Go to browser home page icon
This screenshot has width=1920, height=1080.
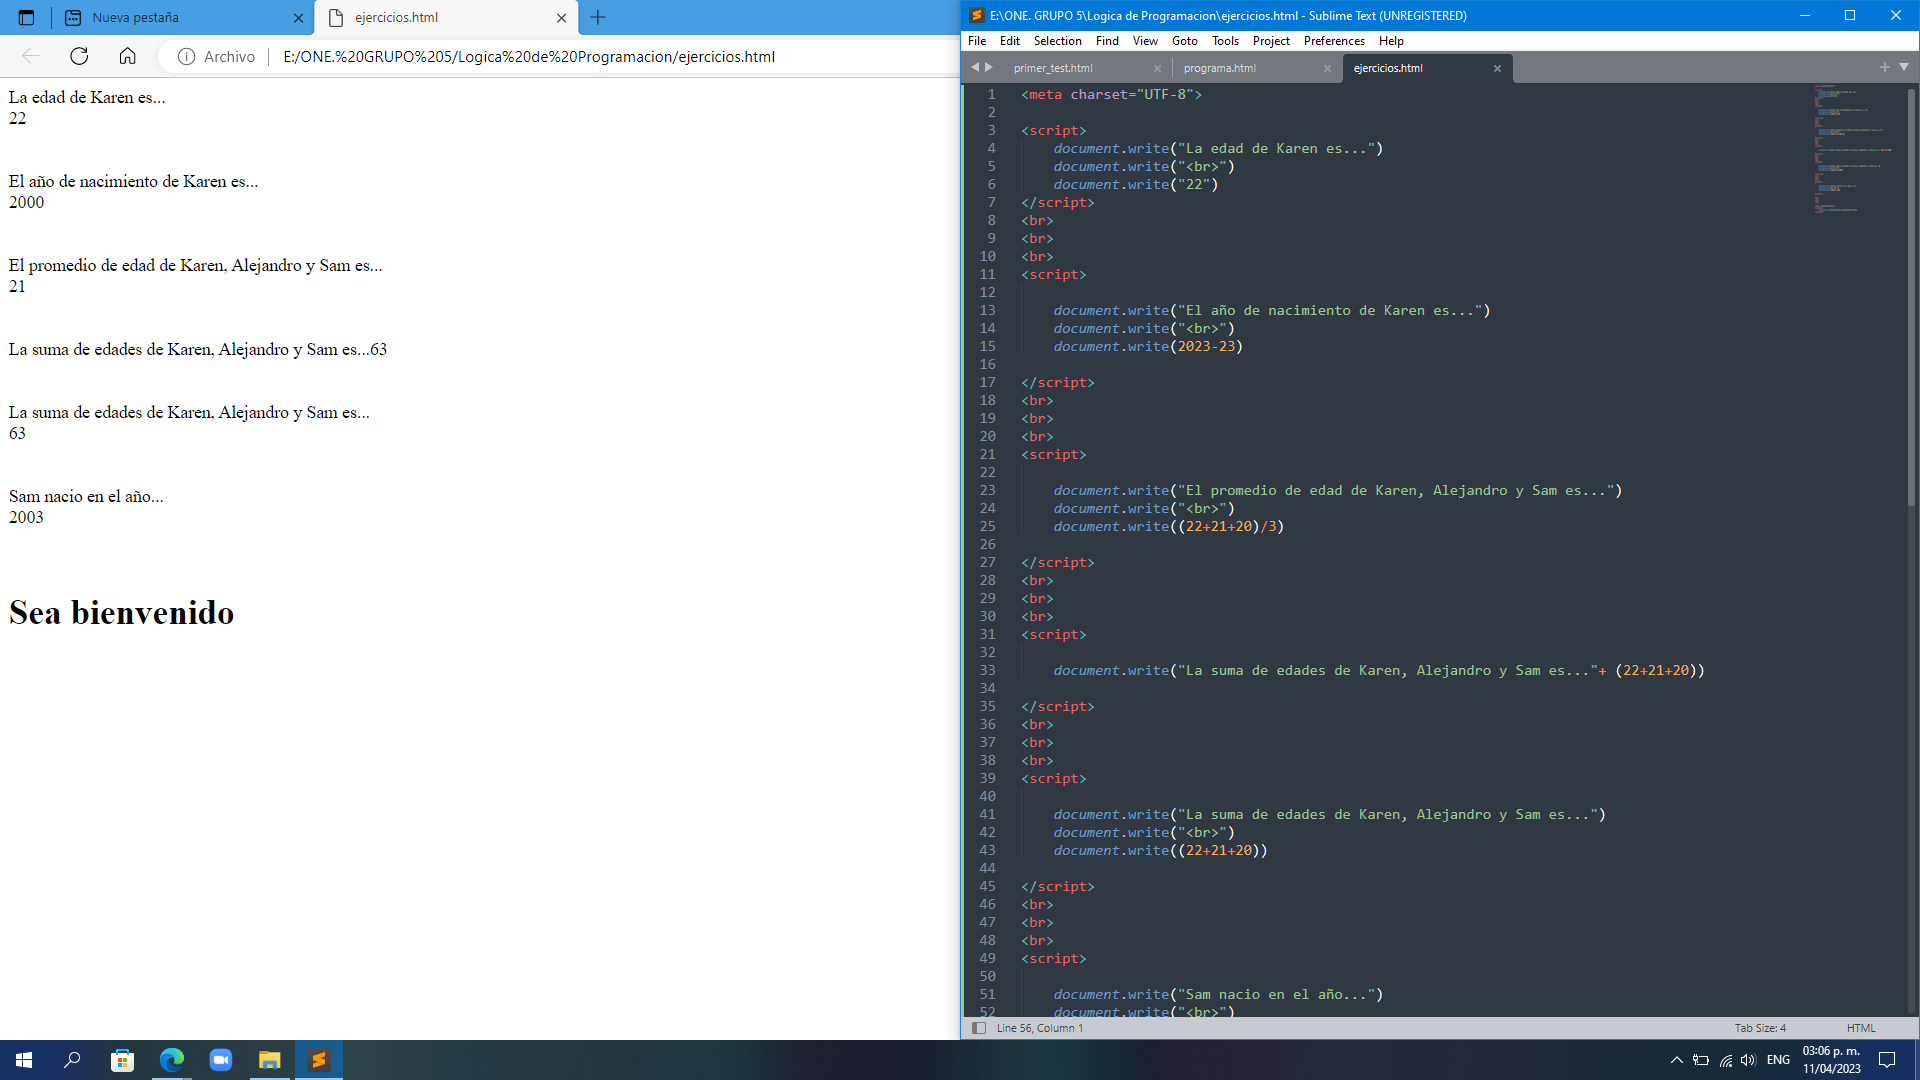127,56
